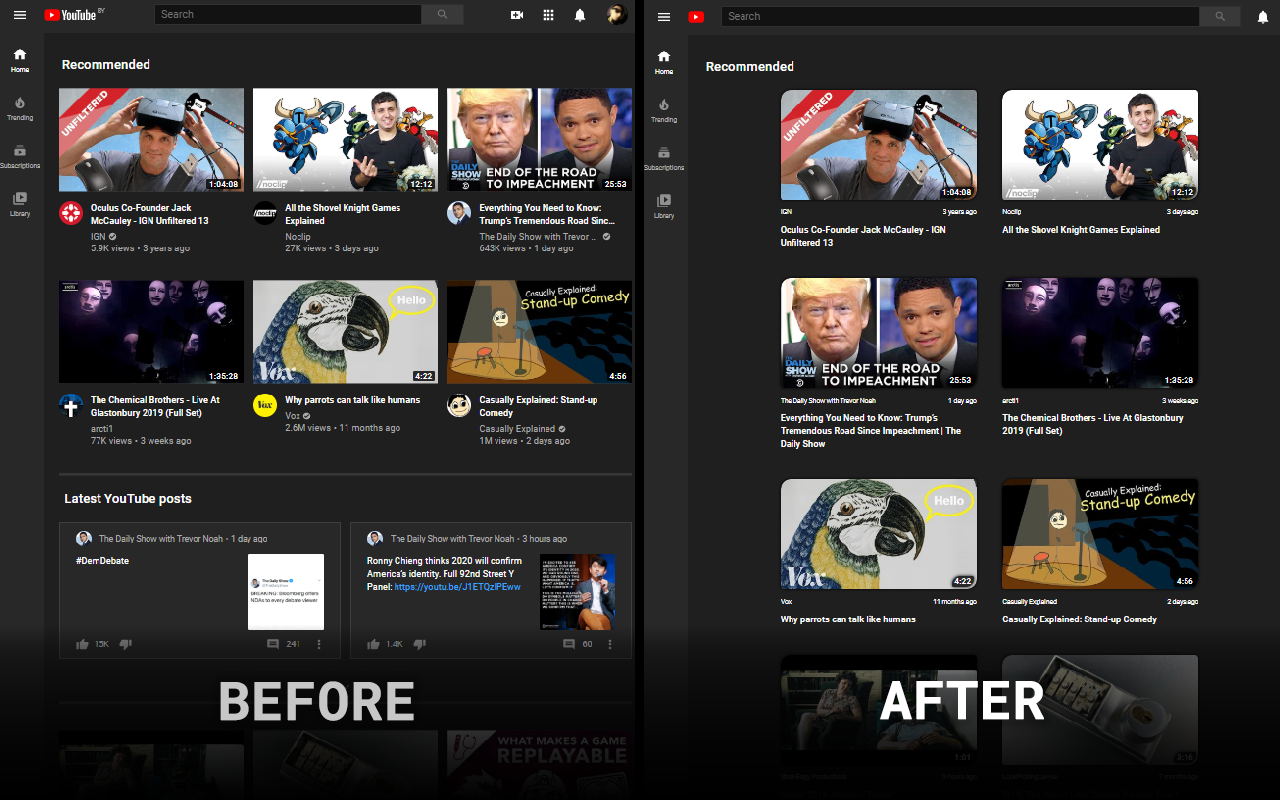Open Trending in the AFTER sidebar

664,110
